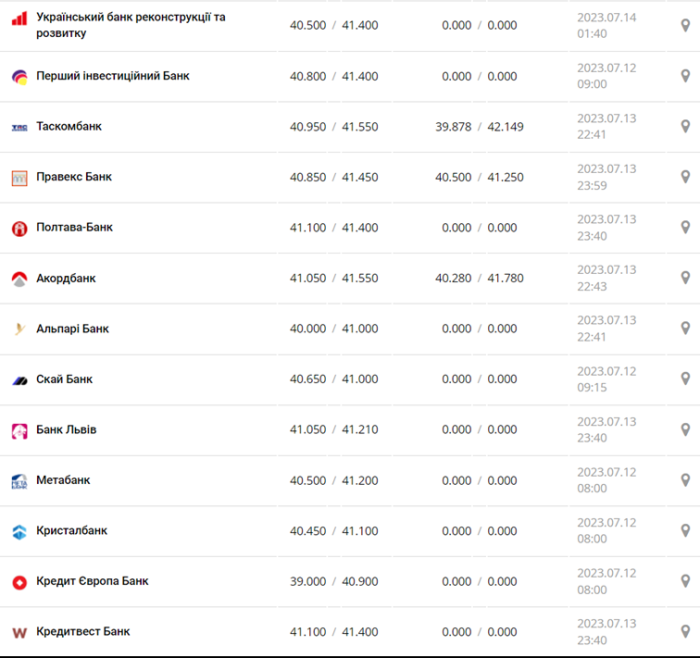Open Український банк реконструкції та розвитку link

point(130,25)
